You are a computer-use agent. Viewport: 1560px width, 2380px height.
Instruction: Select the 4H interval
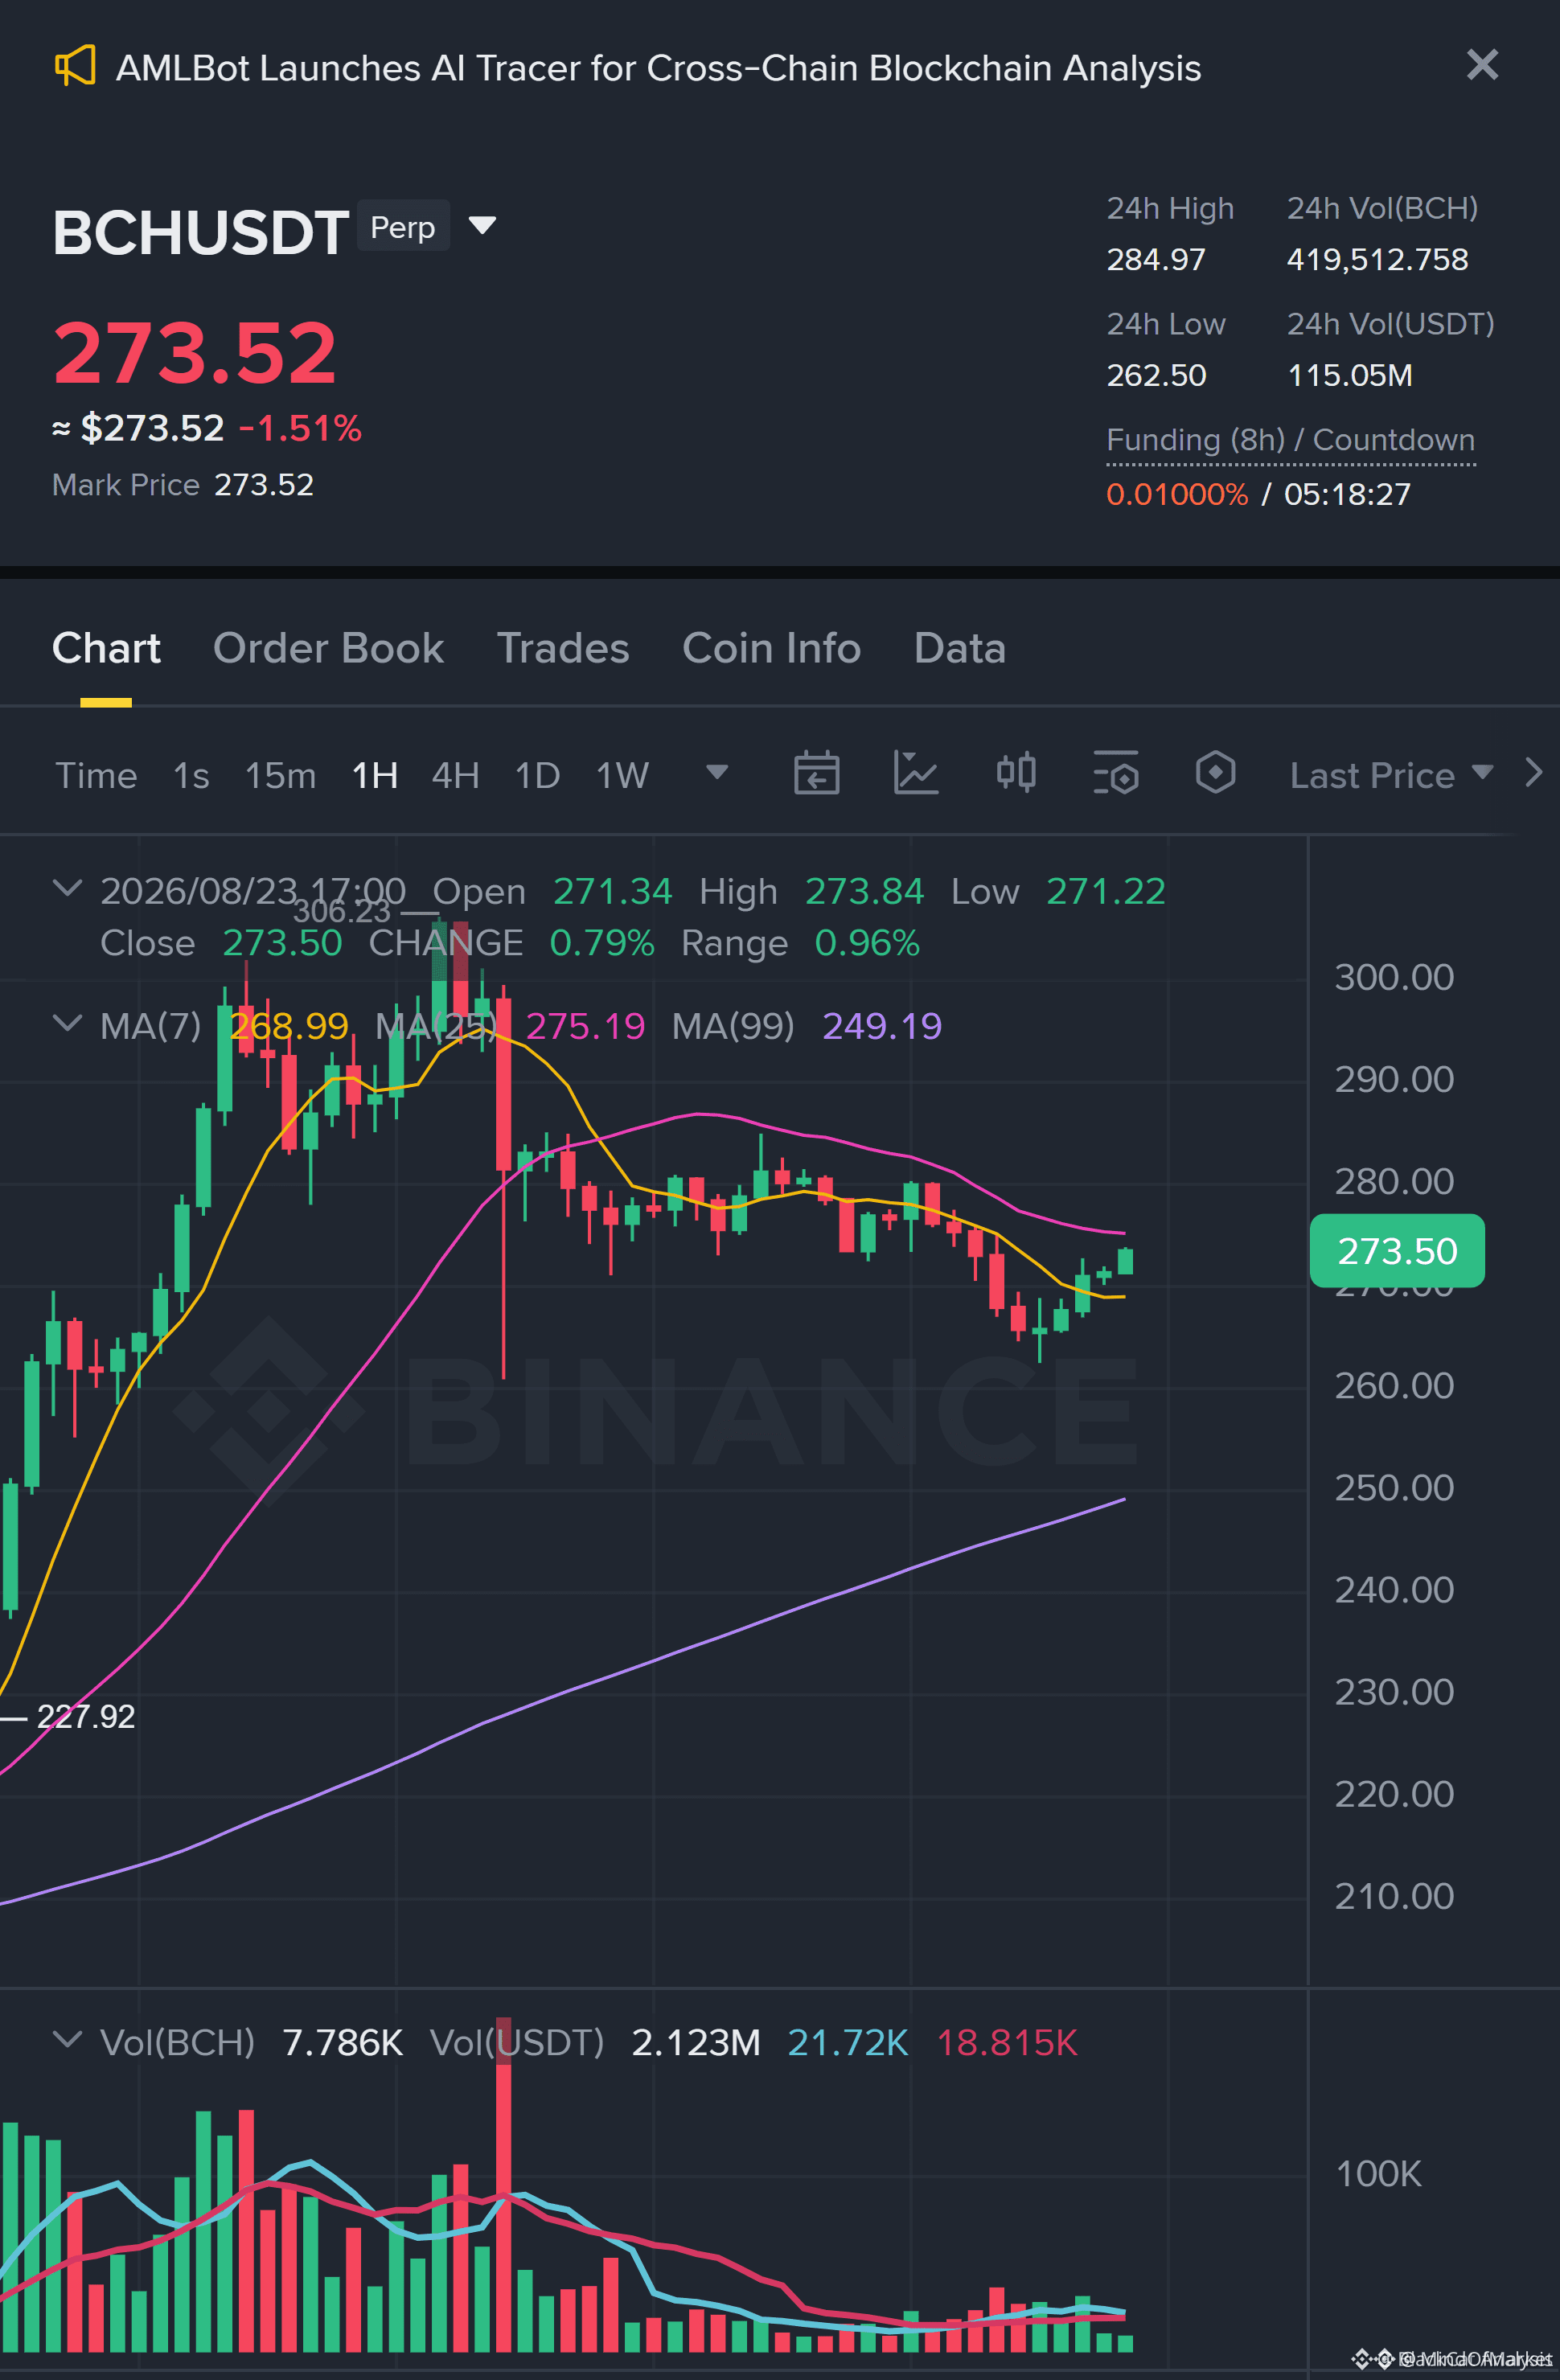tap(455, 775)
